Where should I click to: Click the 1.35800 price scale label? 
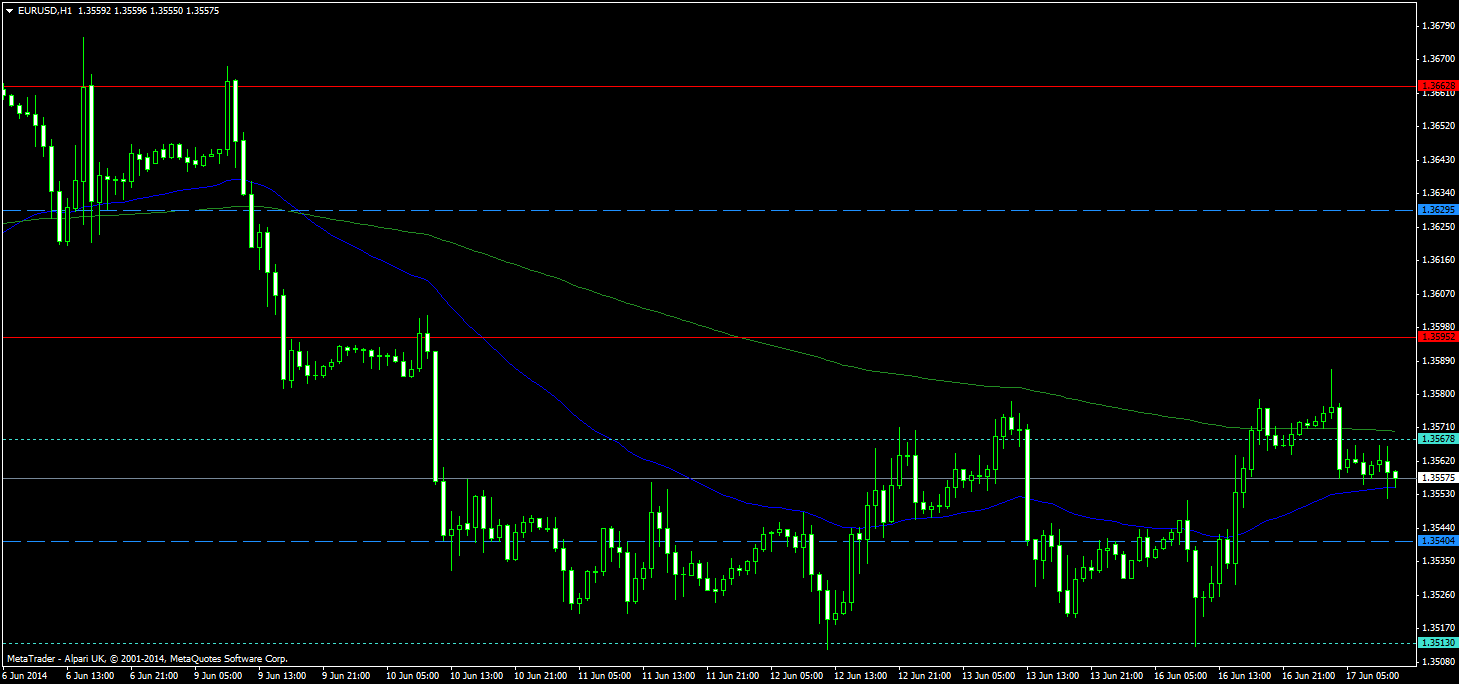(1437, 393)
